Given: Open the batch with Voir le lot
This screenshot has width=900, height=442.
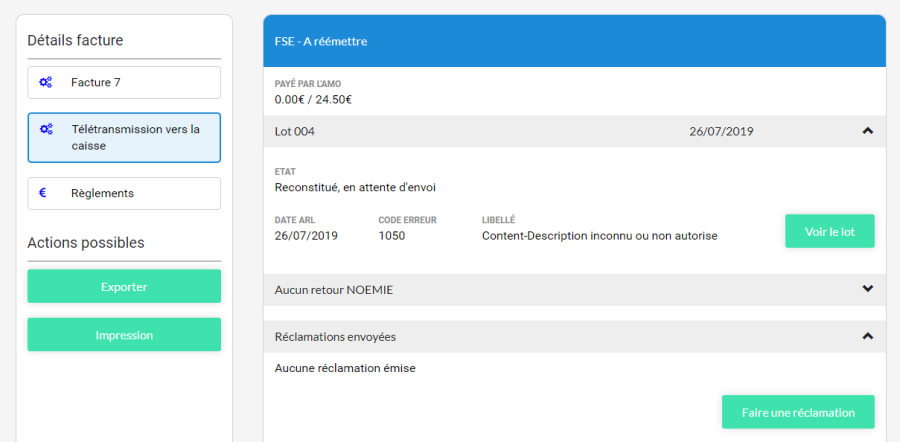Looking at the screenshot, I should 829,231.
